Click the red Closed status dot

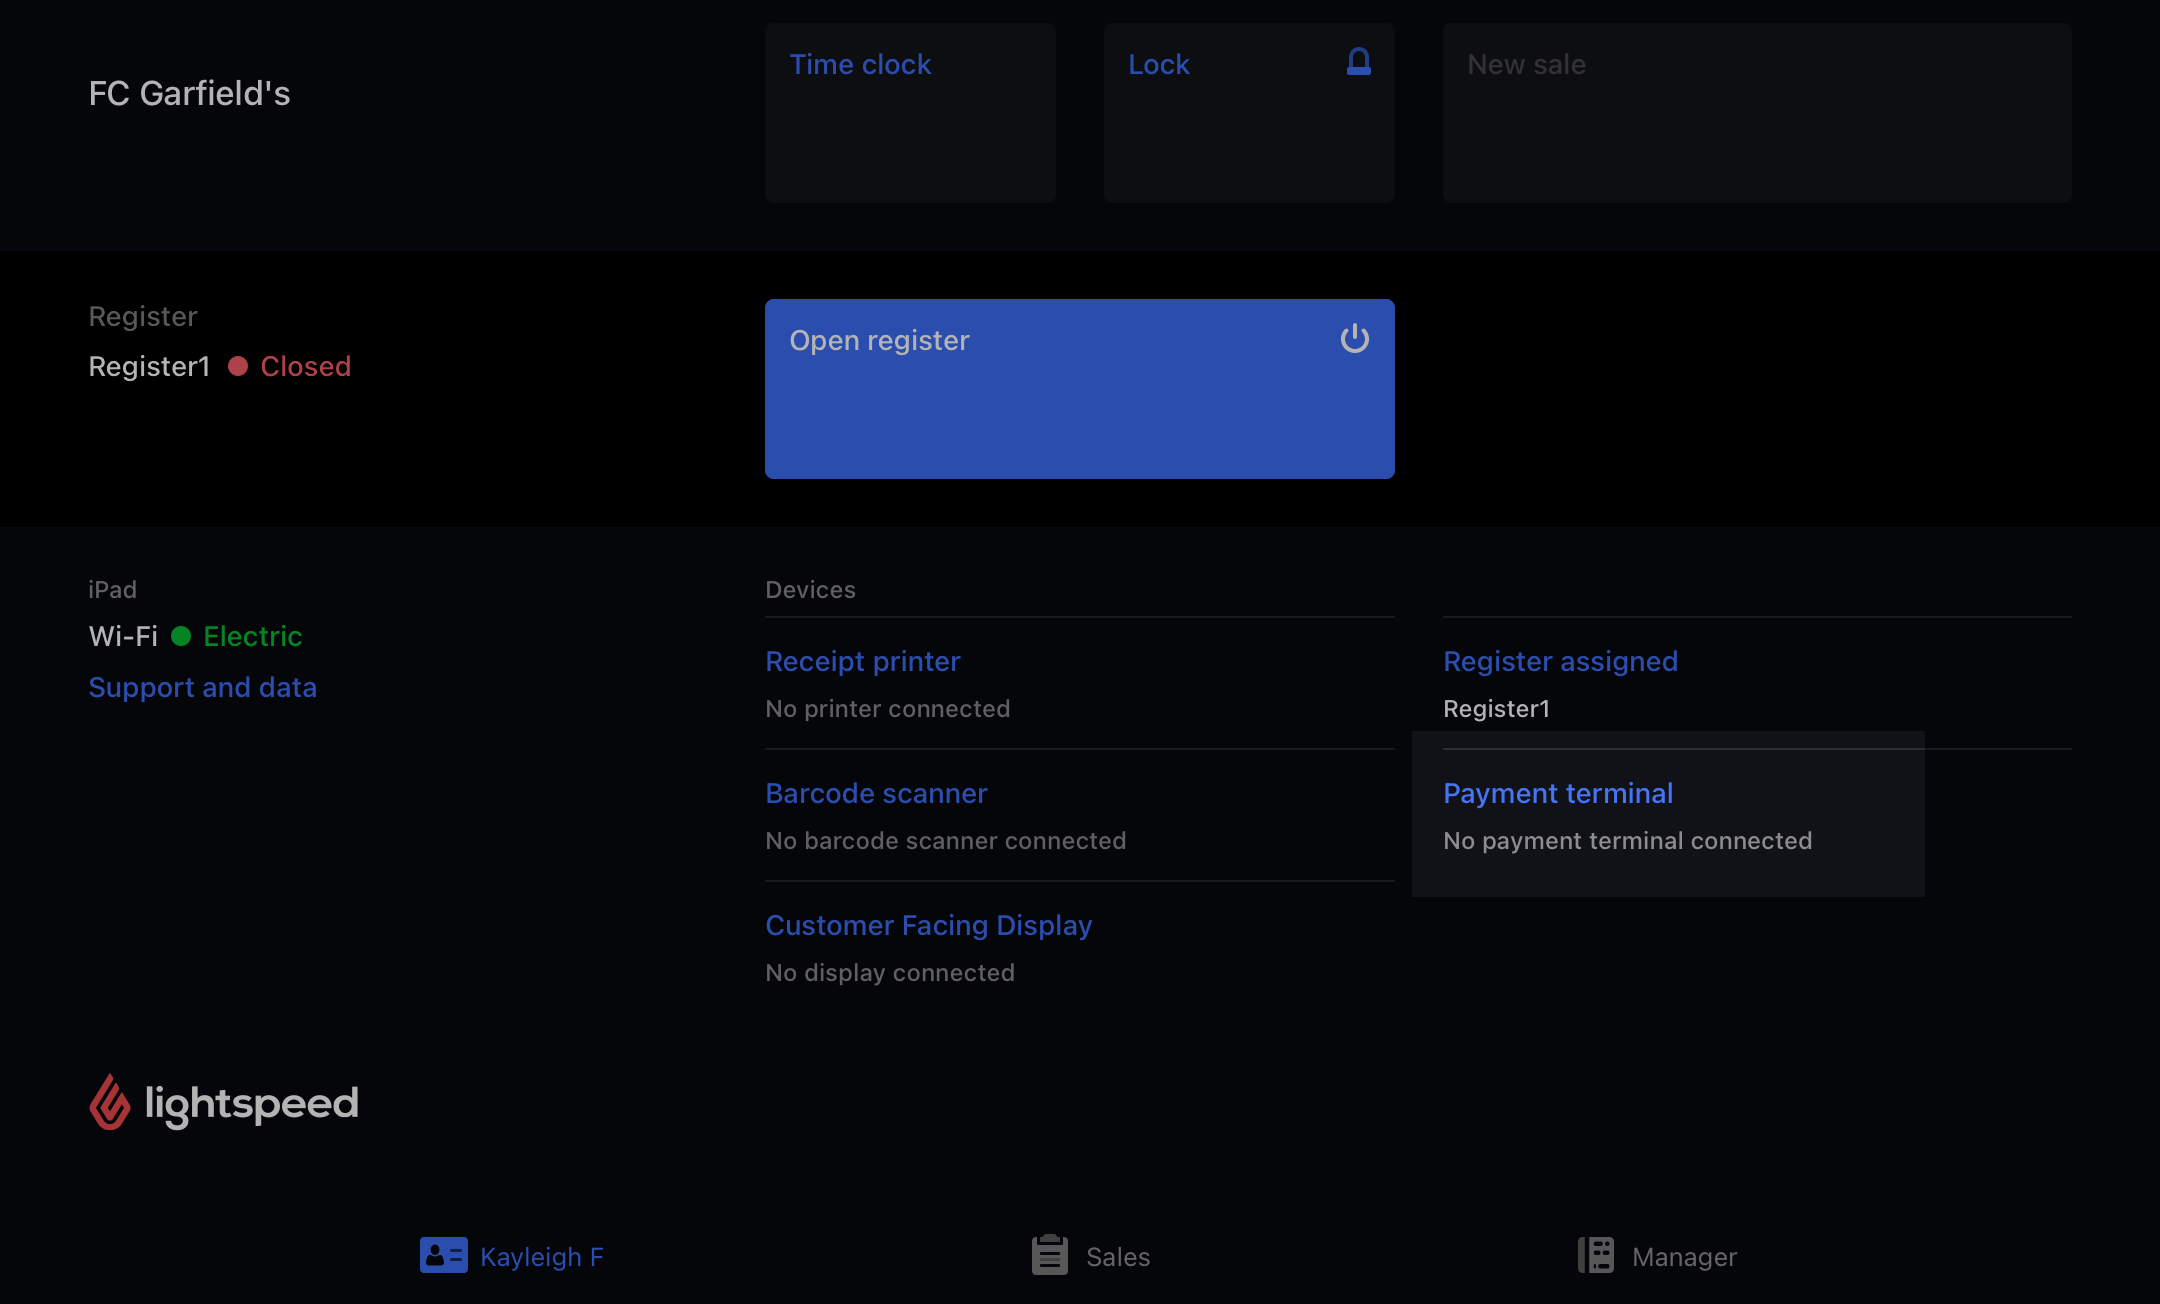pyautogui.click(x=238, y=366)
